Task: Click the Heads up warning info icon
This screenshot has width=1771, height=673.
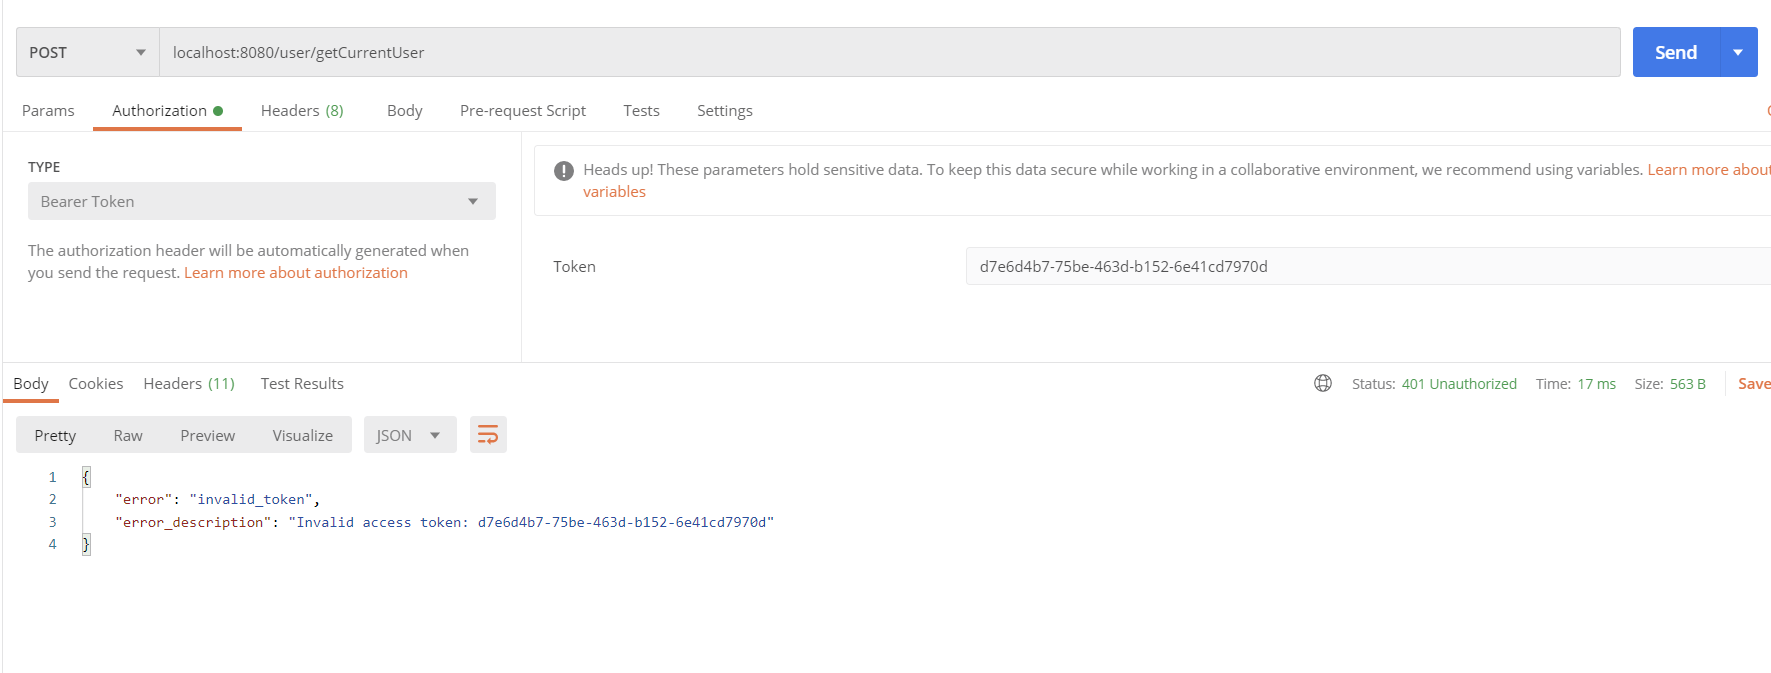Action: pyautogui.click(x=564, y=171)
